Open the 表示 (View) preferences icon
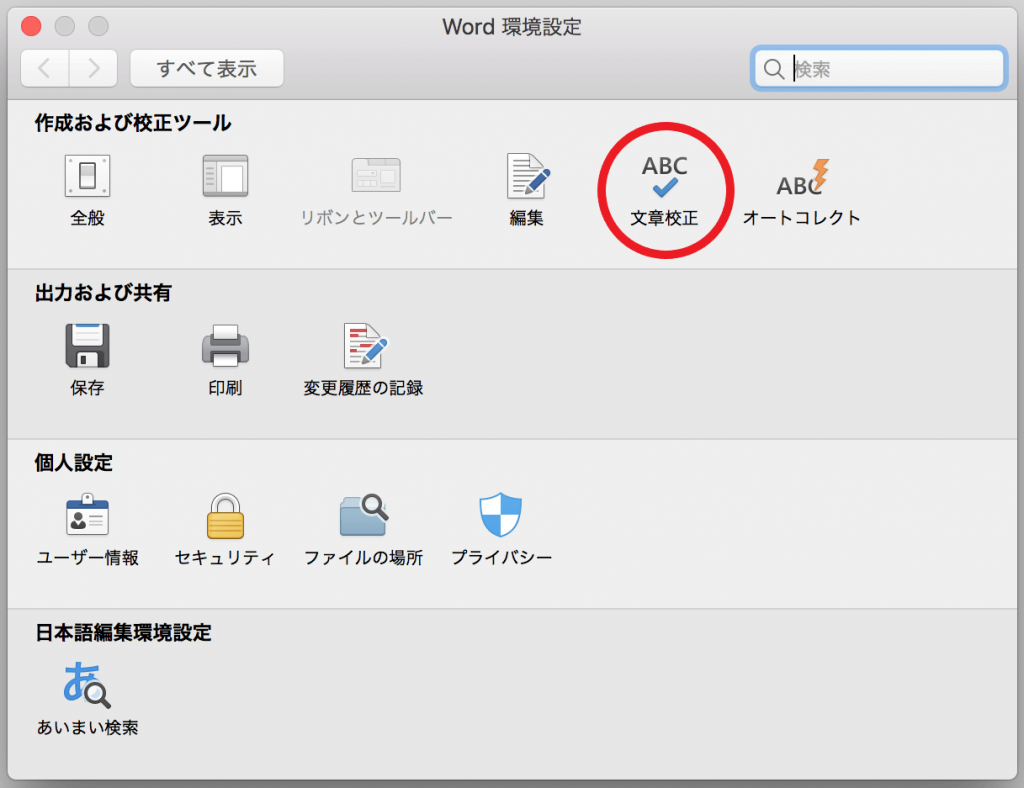 [225, 176]
